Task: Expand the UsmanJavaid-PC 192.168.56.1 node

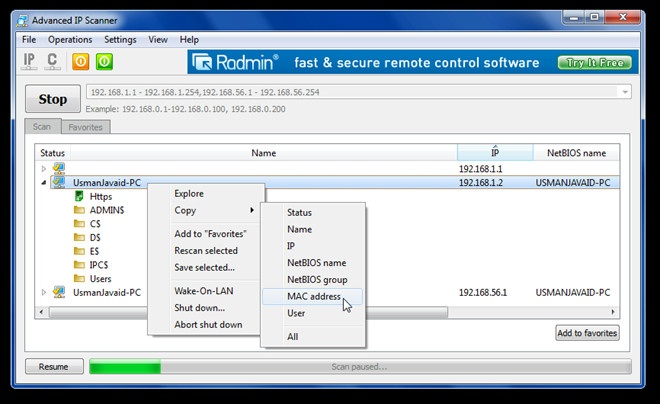Action: pos(43,292)
